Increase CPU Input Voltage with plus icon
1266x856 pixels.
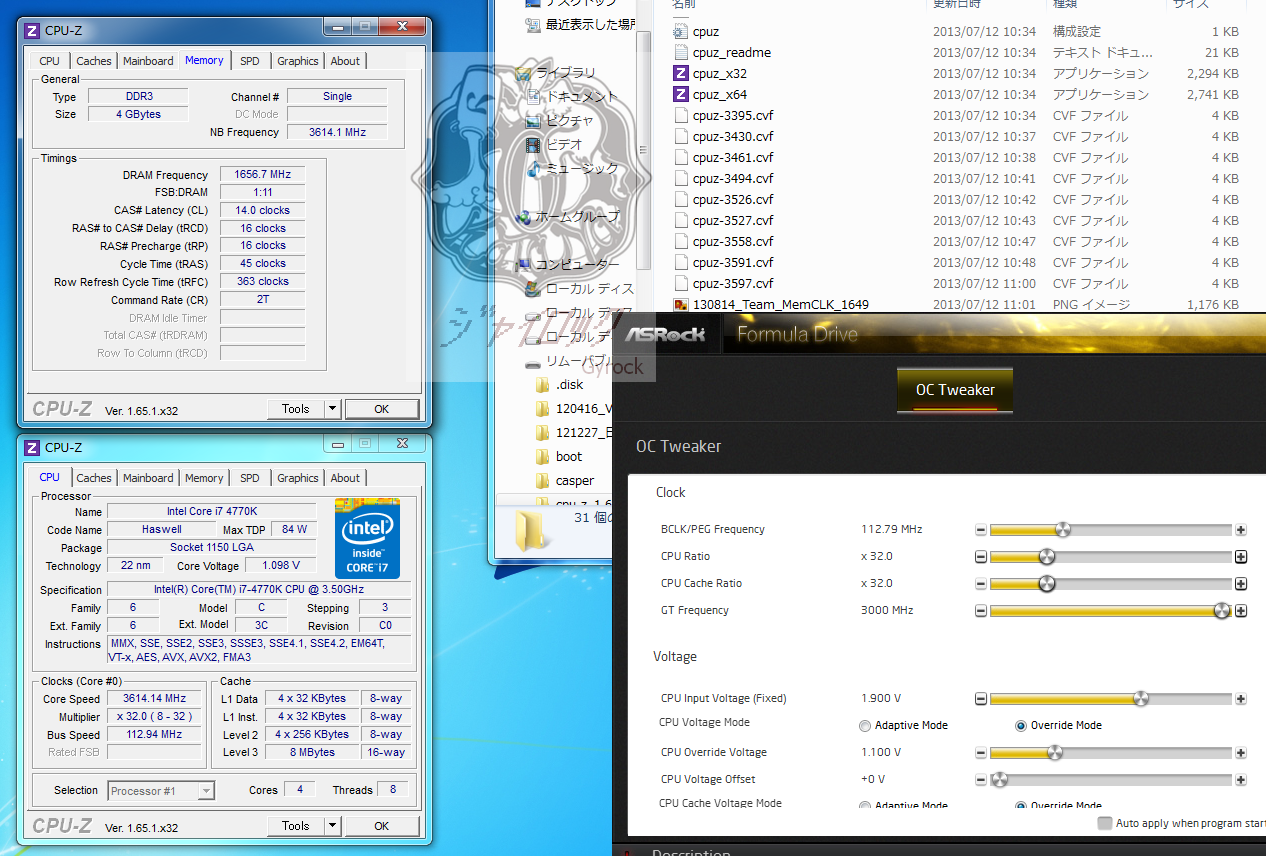(1241, 699)
